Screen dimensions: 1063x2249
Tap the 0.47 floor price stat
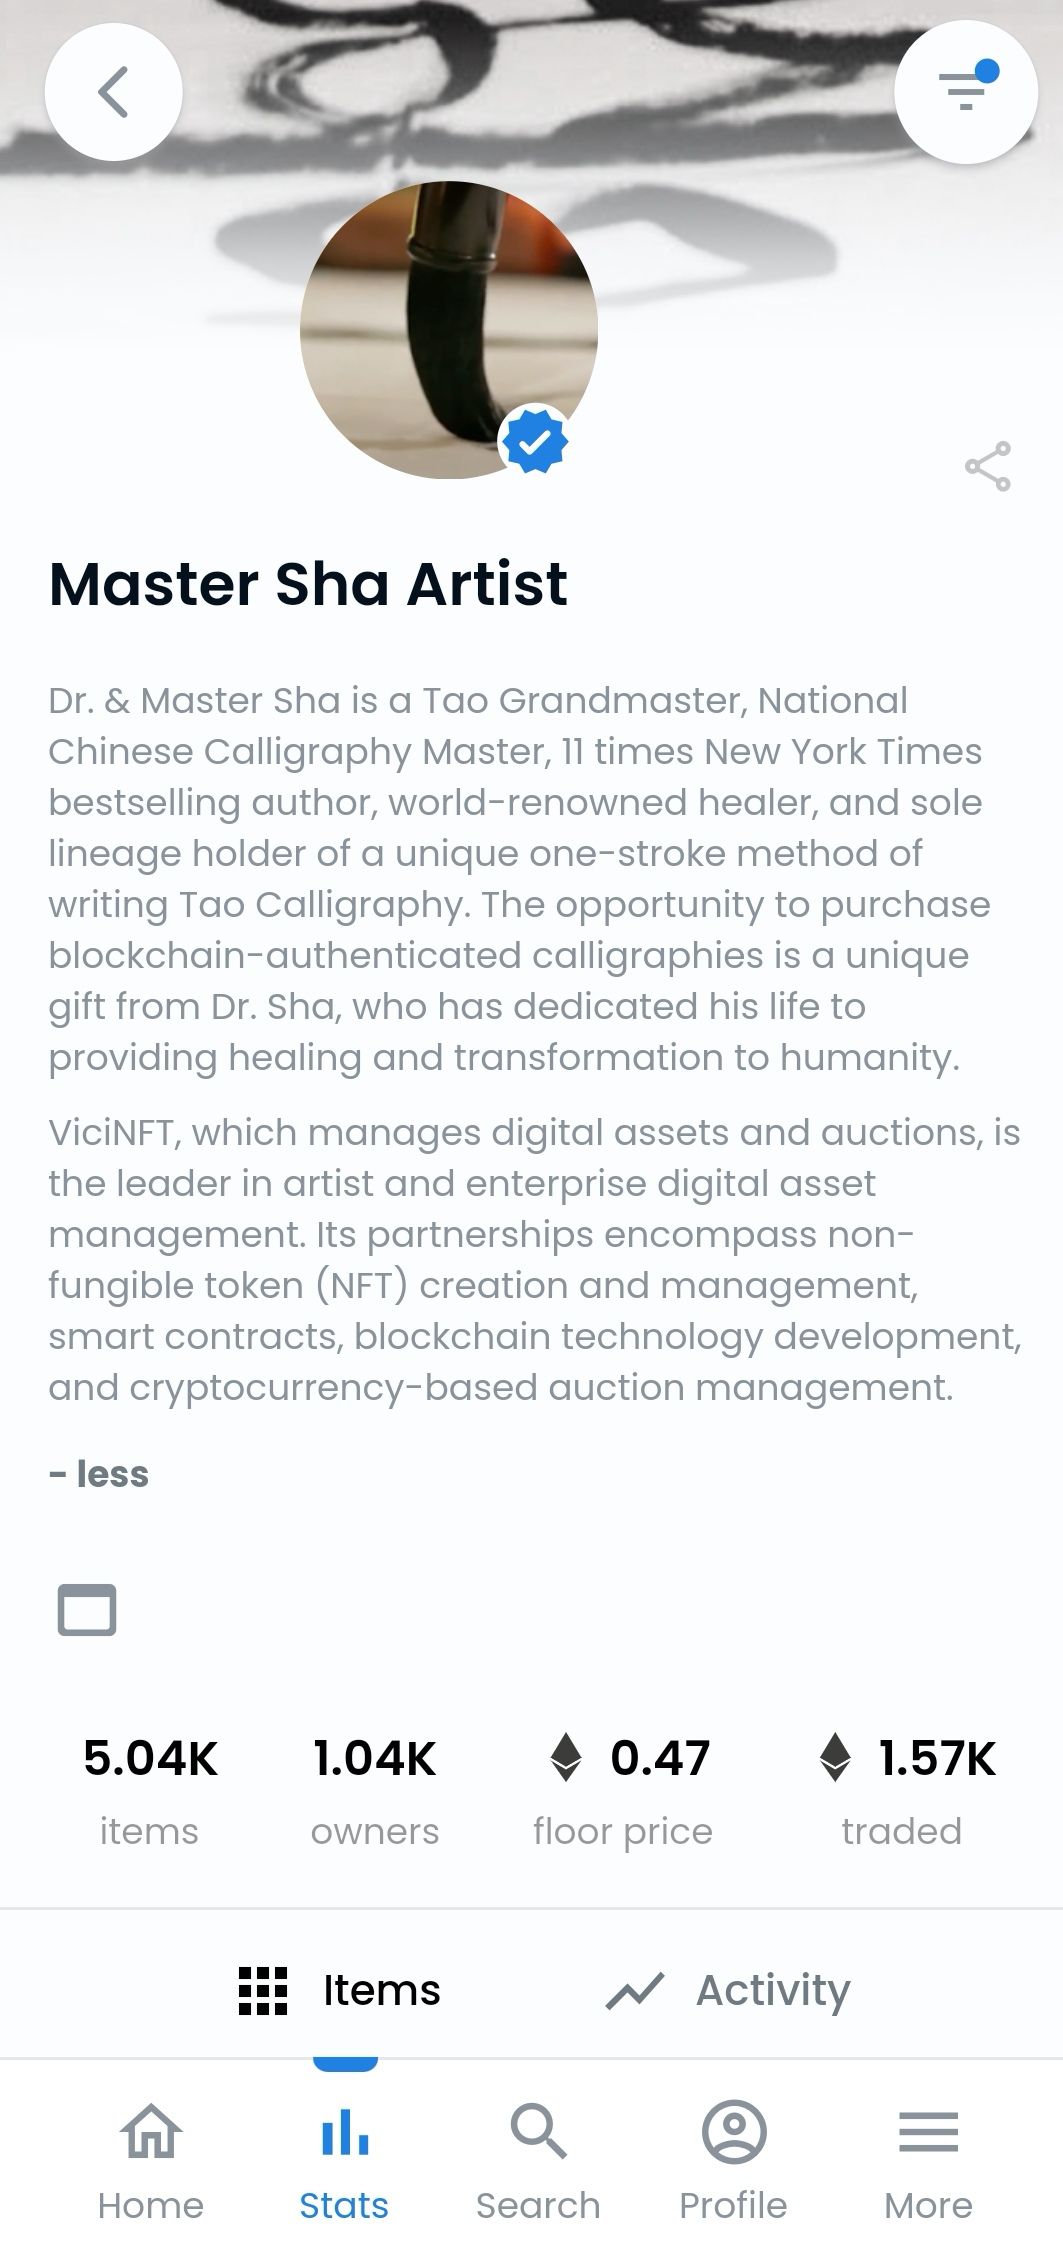tap(623, 1790)
